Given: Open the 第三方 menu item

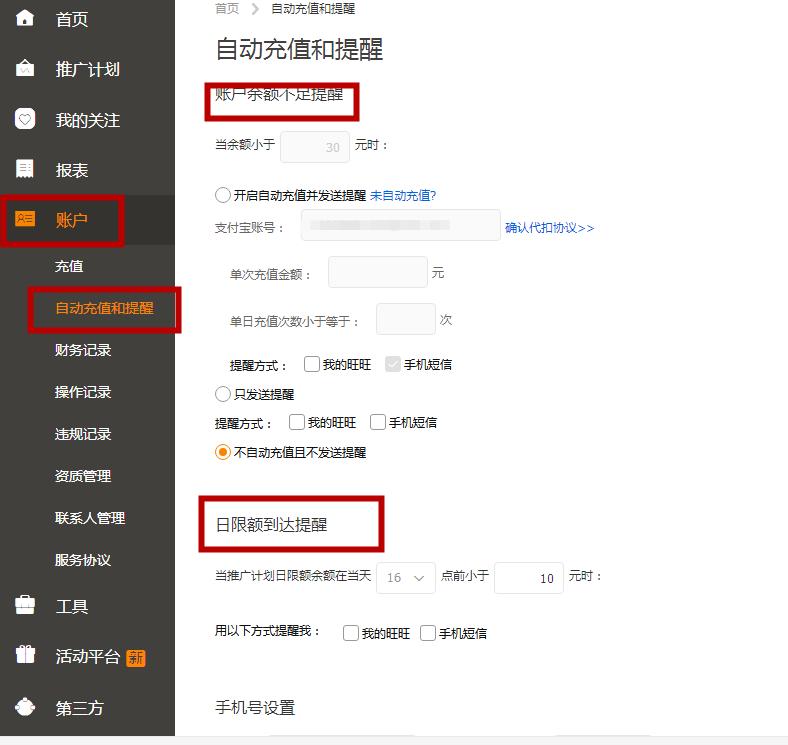Looking at the screenshot, I should click(x=79, y=708).
